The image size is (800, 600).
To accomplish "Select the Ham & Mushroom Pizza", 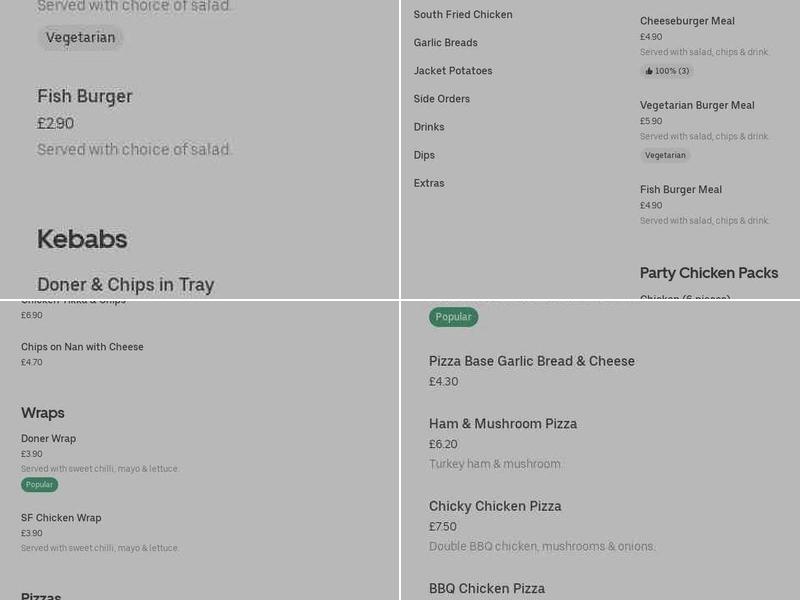I will (x=502, y=423).
